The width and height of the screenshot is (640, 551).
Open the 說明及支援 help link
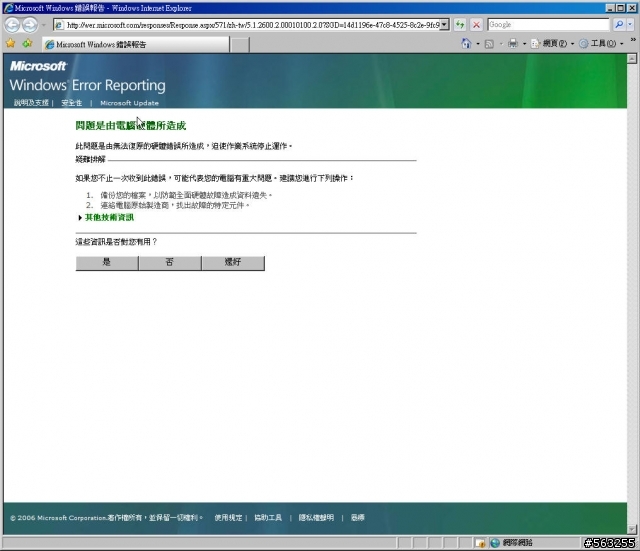click(31, 103)
